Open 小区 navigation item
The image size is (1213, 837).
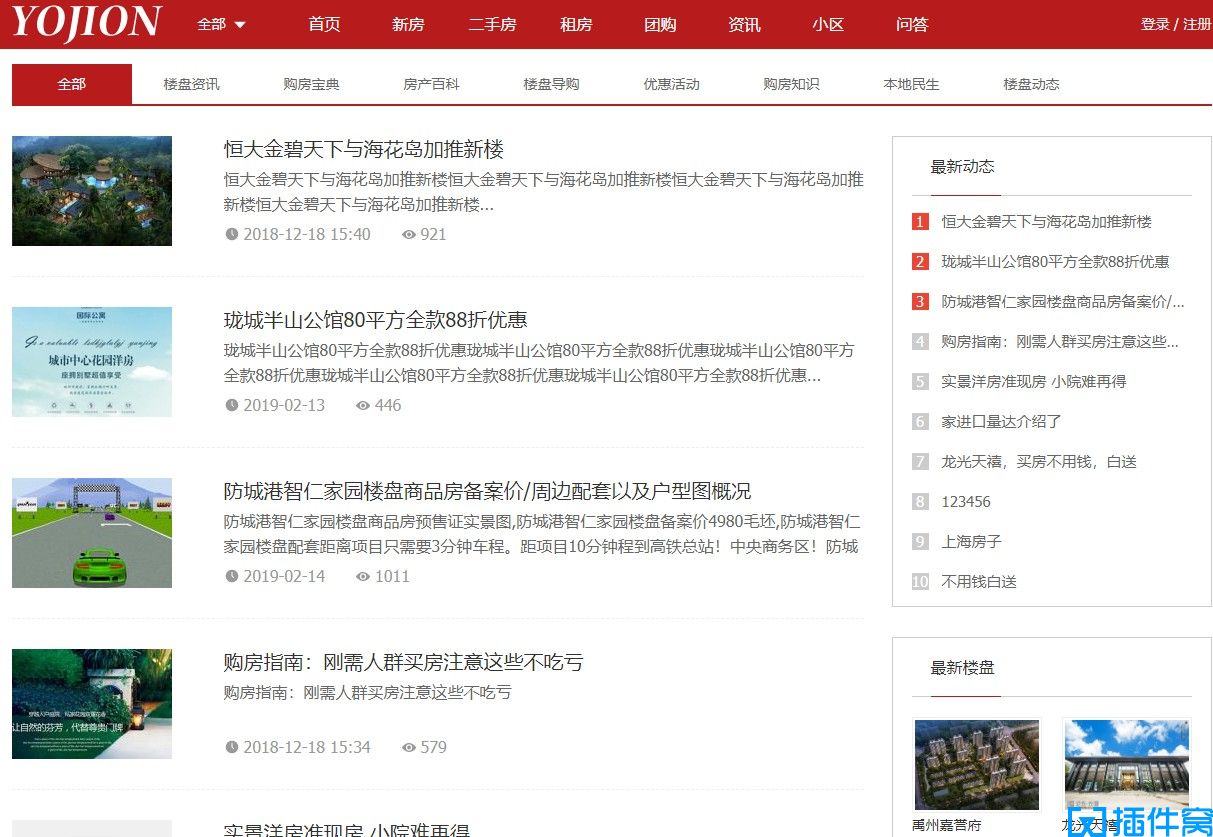(x=828, y=24)
